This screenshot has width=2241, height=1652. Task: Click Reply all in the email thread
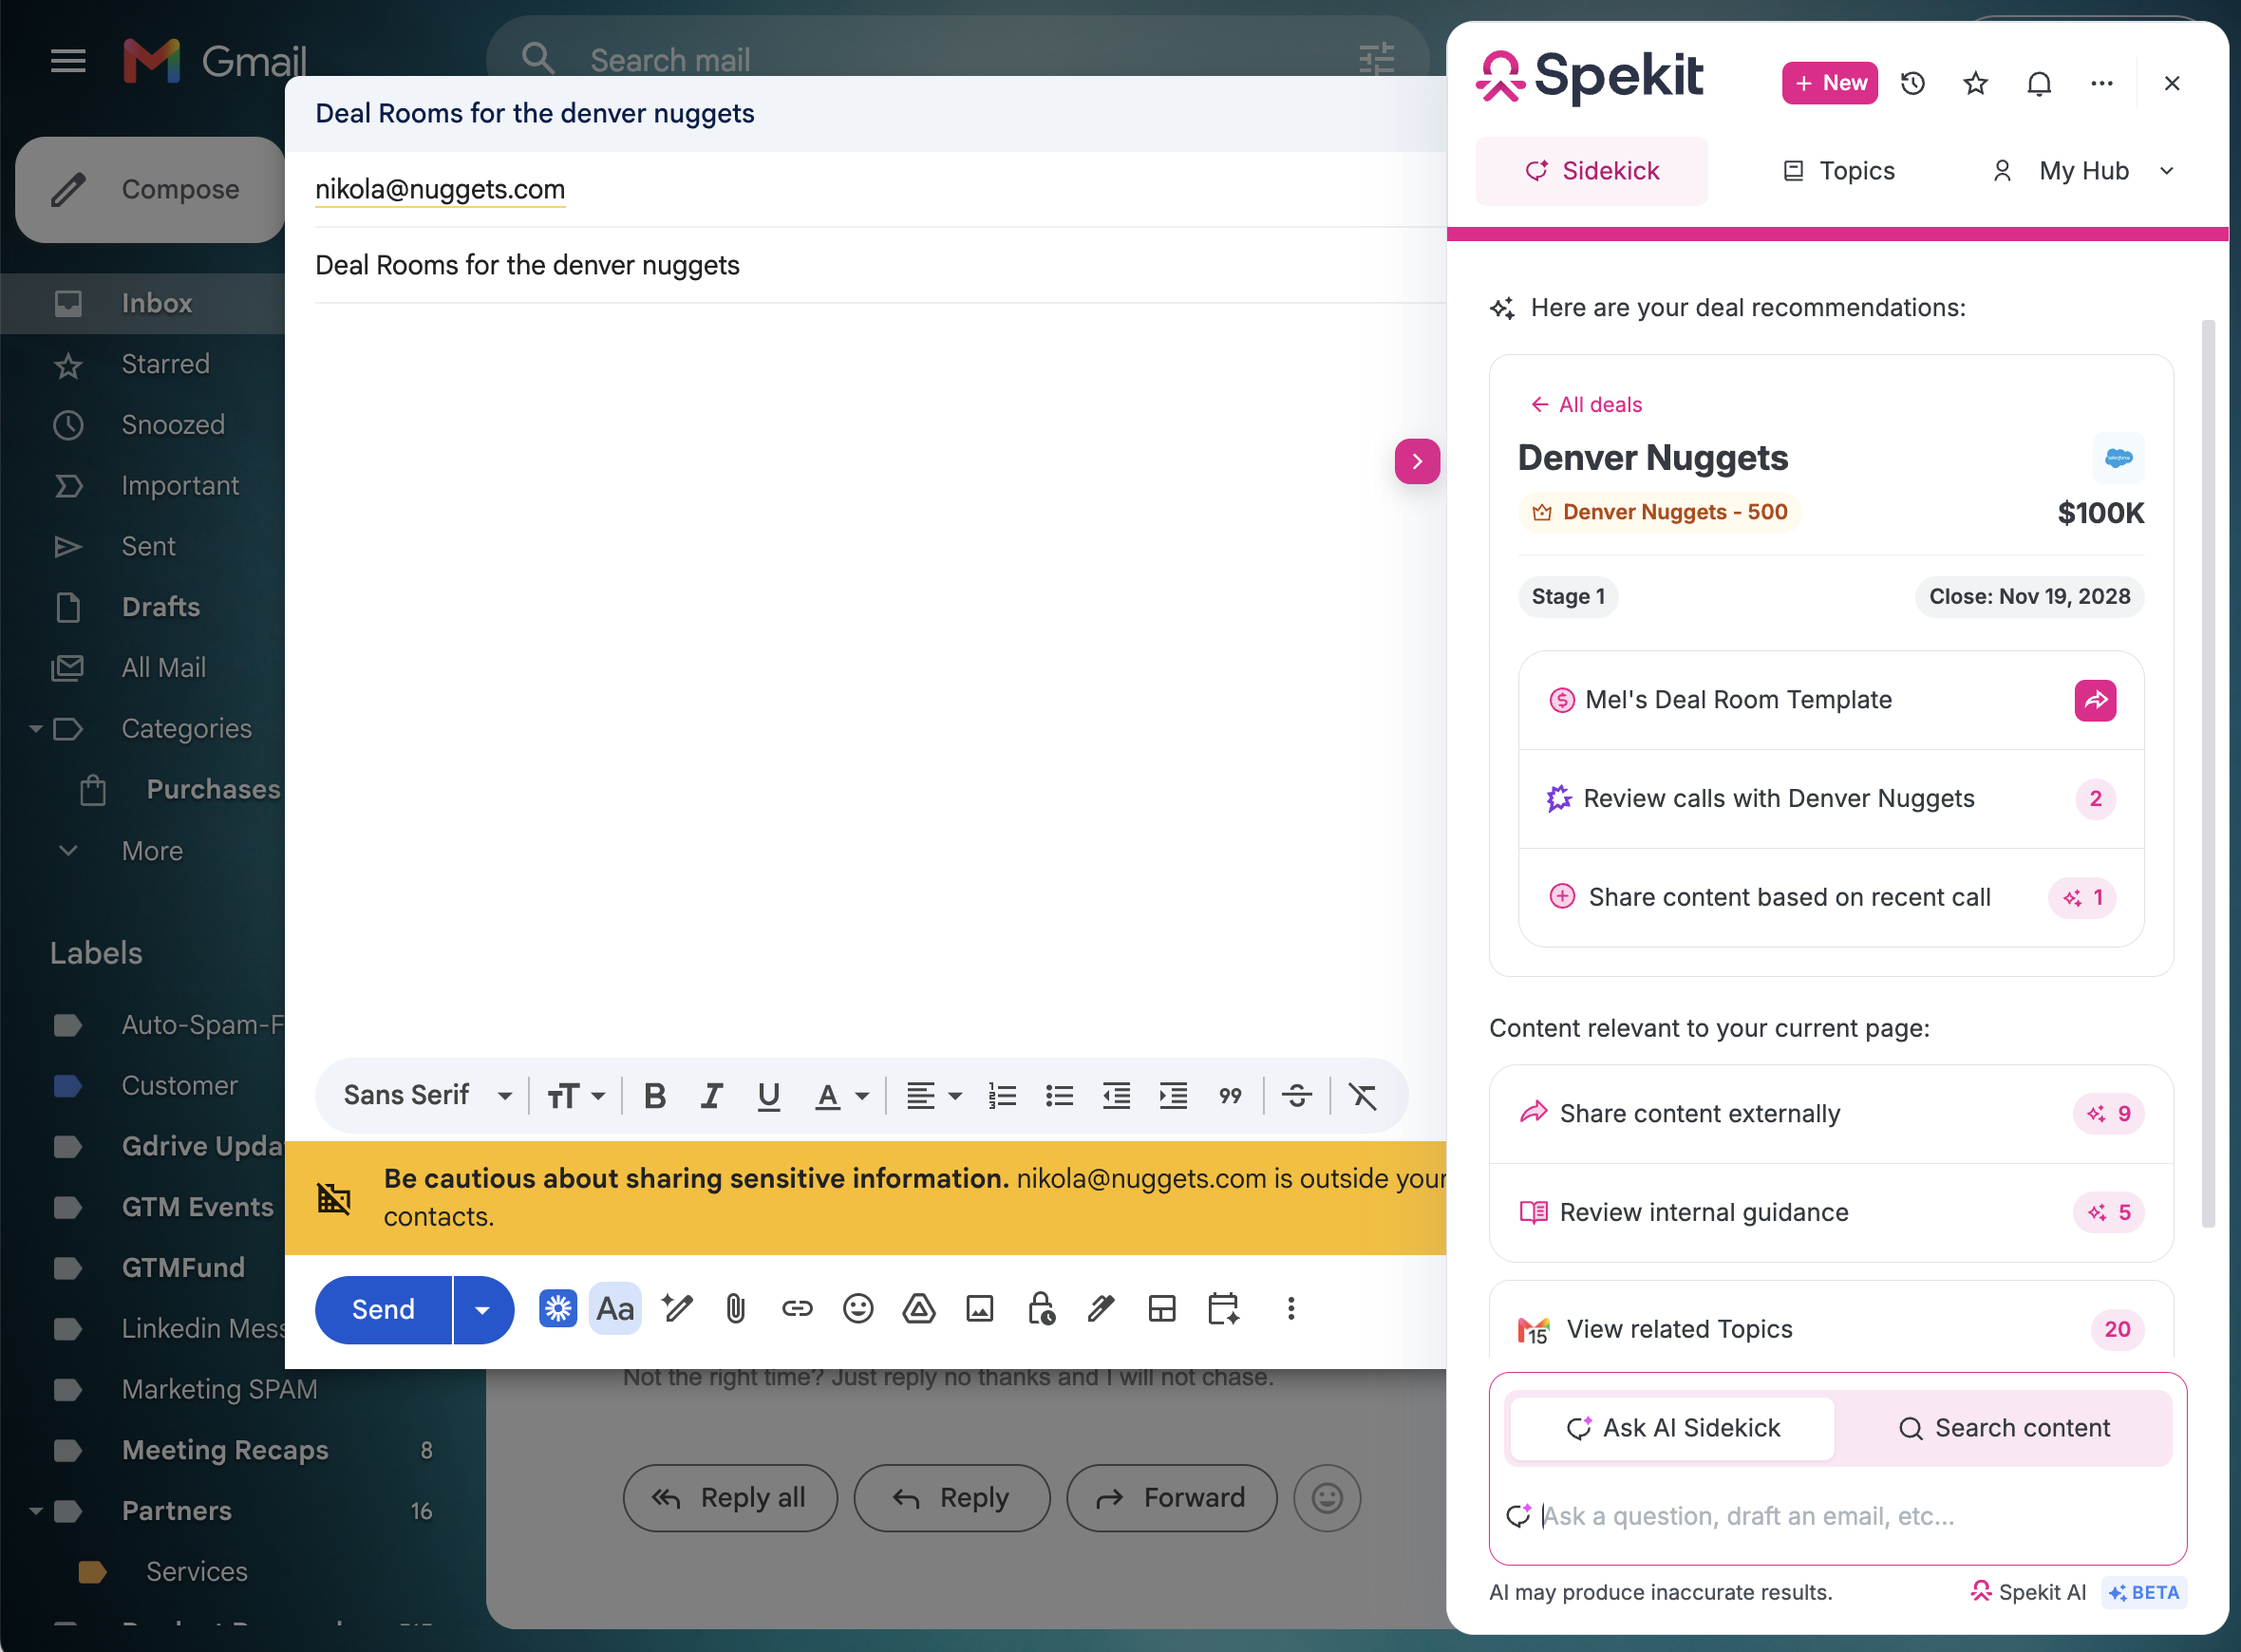tap(730, 1497)
